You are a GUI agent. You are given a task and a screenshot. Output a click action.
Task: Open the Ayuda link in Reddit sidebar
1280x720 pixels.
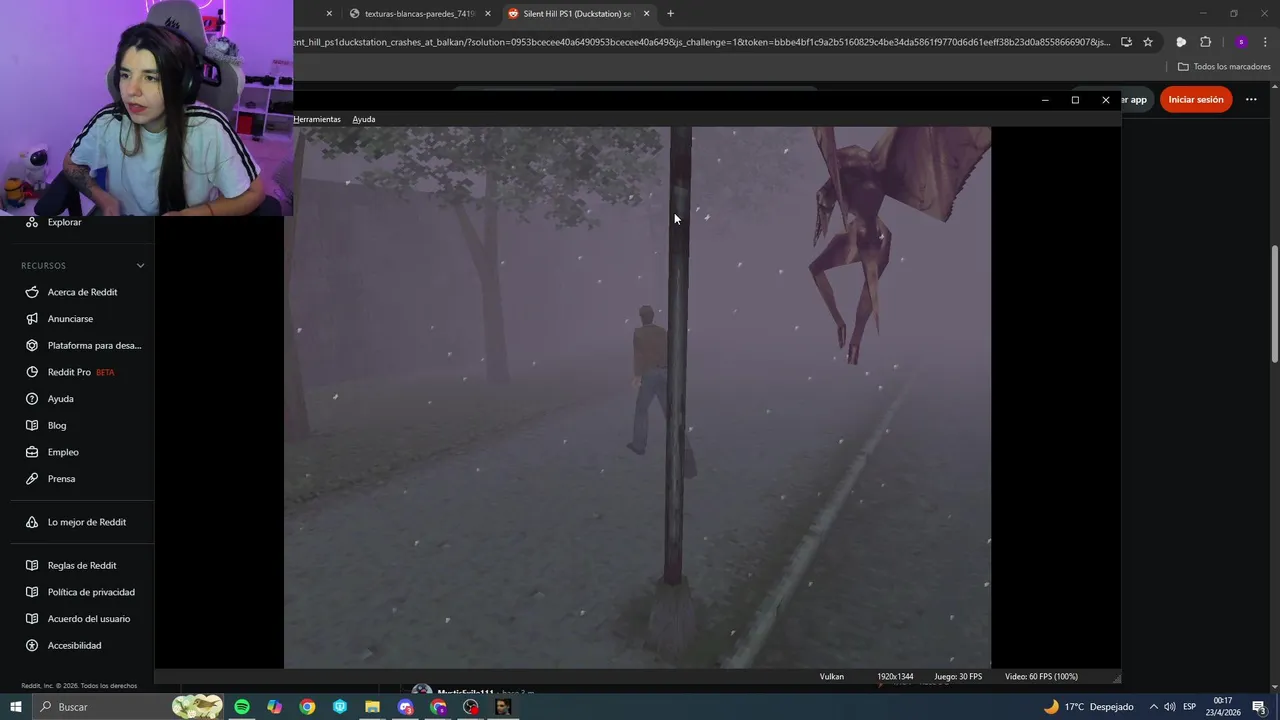click(60, 399)
